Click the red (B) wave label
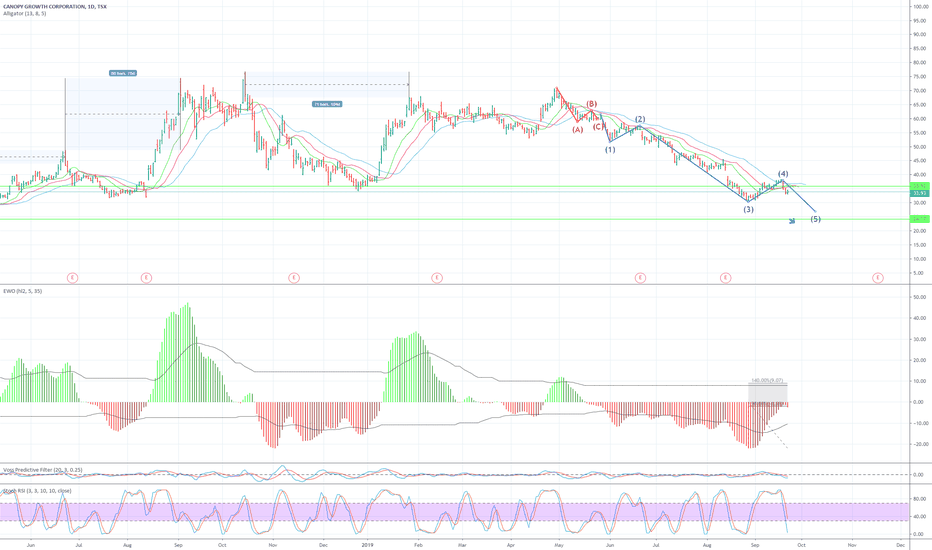The image size is (932, 550). [591, 104]
